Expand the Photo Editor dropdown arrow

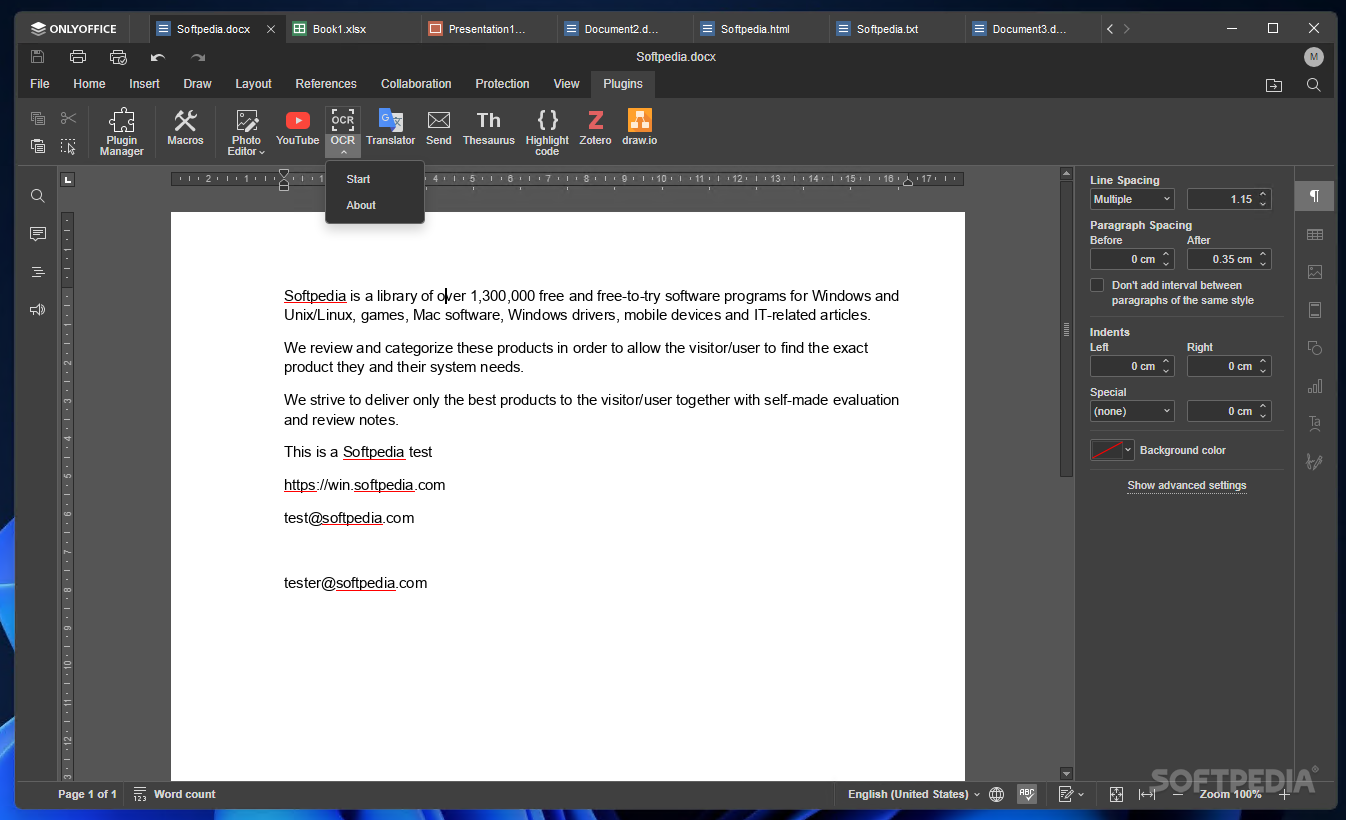(262, 153)
